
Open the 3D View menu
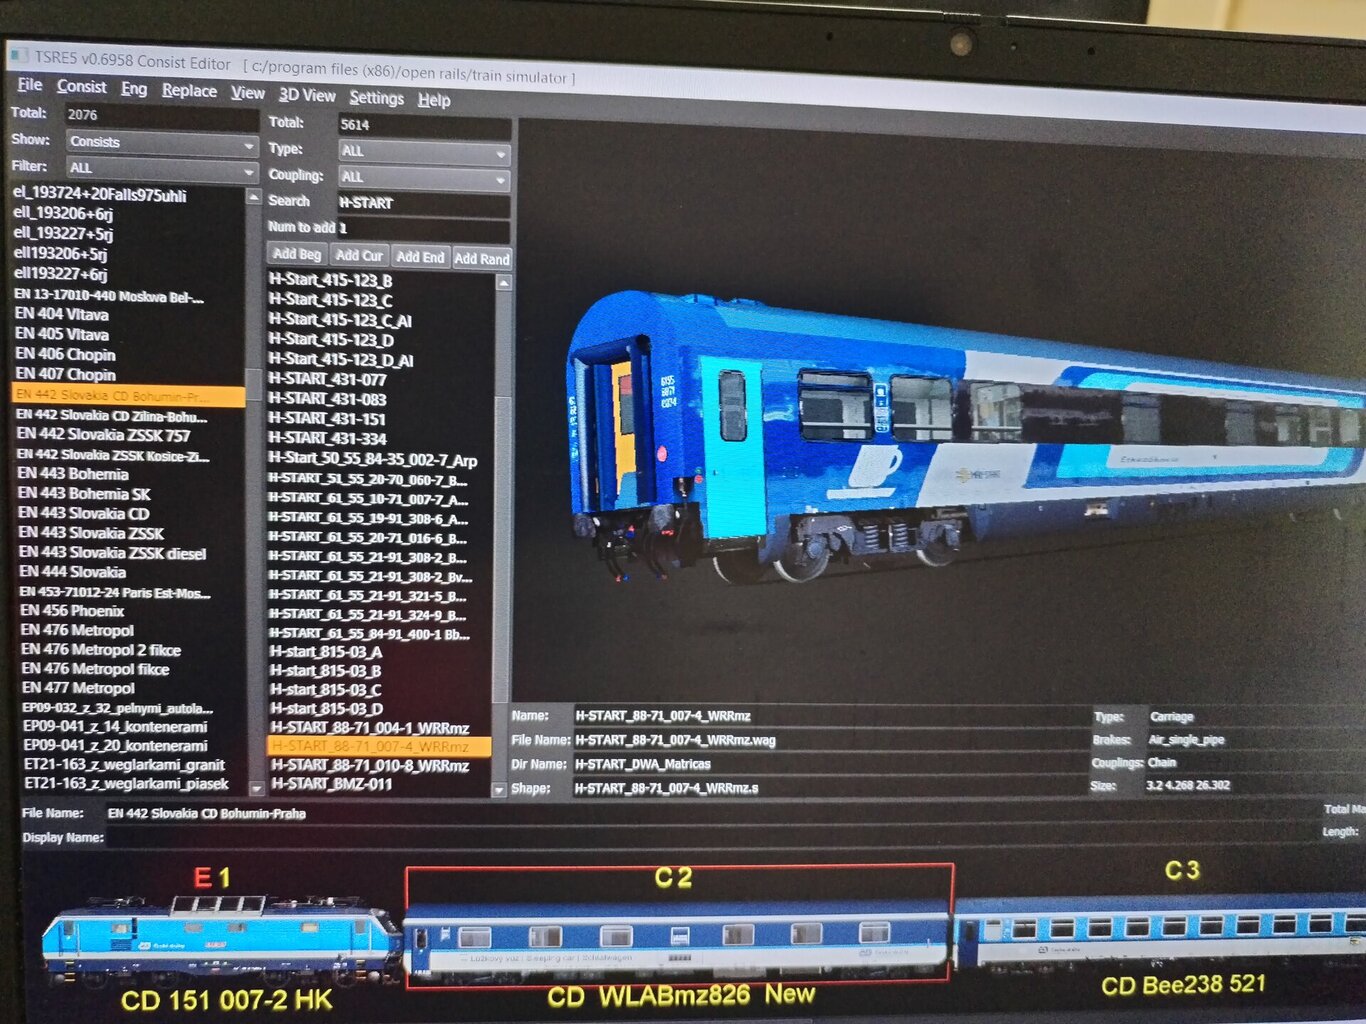307,95
